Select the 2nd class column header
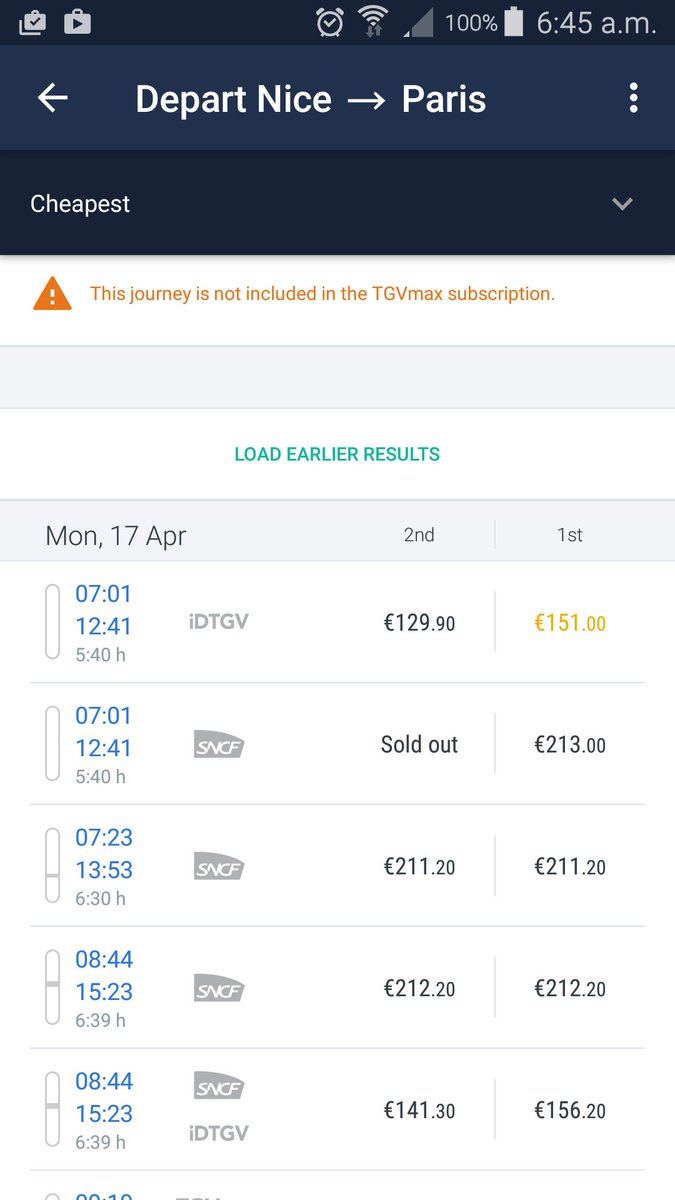The image size is (675, 1200). point(419,535)
